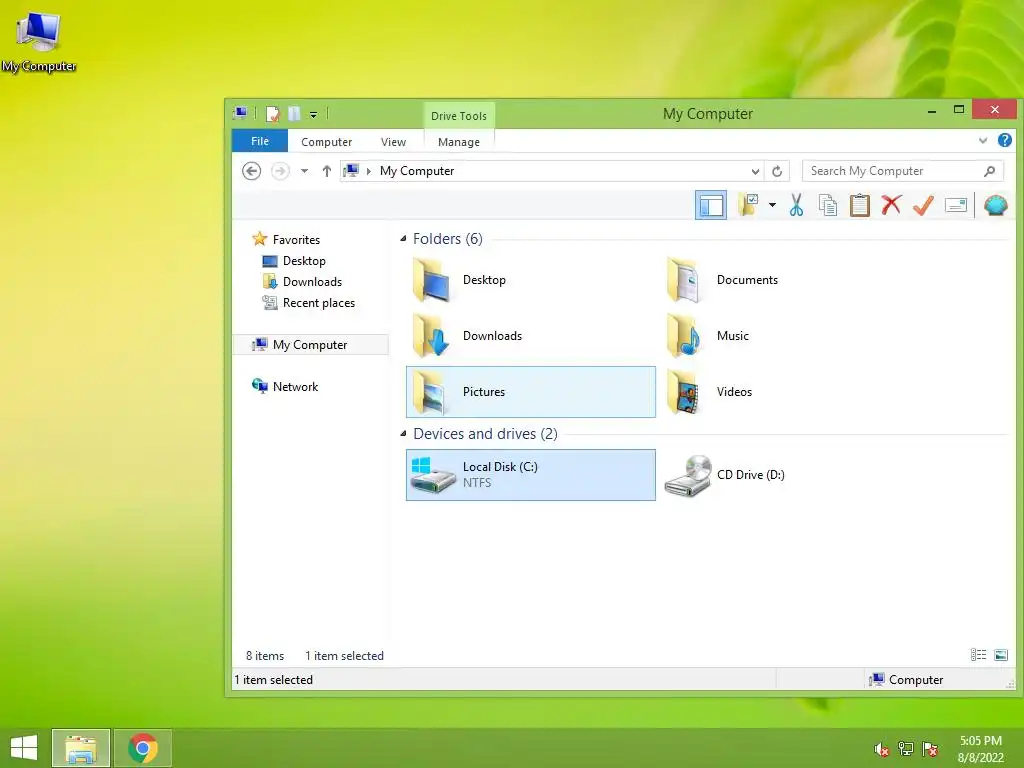The height and width of the screenshot is (768, 1024).
Task: Click the blue shell icon in toolbar
Action: (x=995, y=206)
